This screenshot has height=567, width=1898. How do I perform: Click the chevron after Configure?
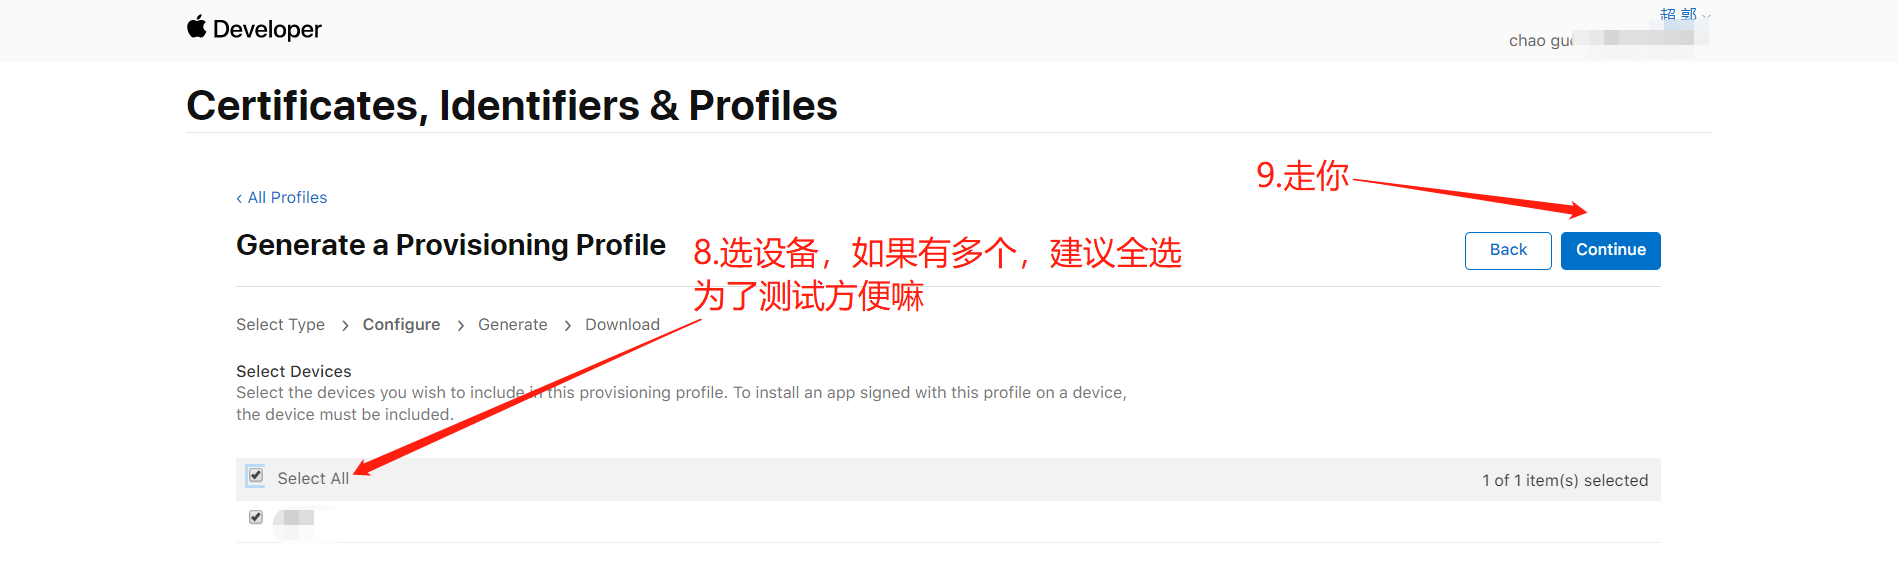(460, 326)
